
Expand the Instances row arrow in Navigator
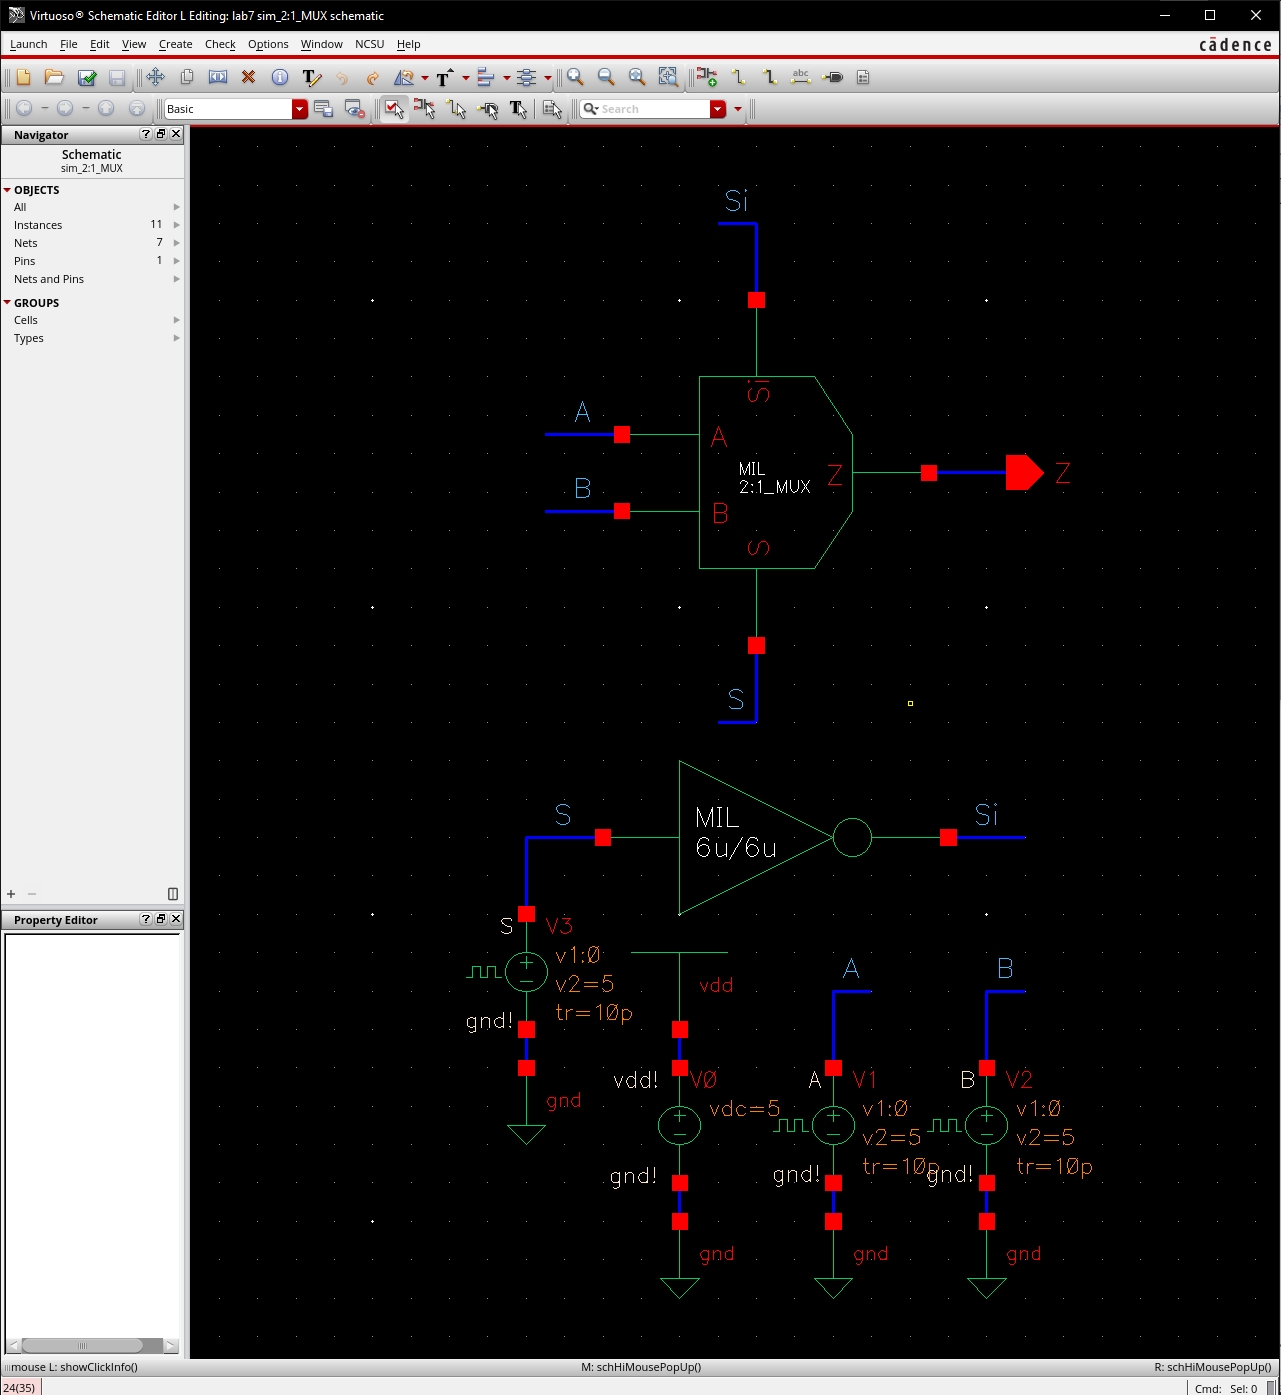[176, 225]
